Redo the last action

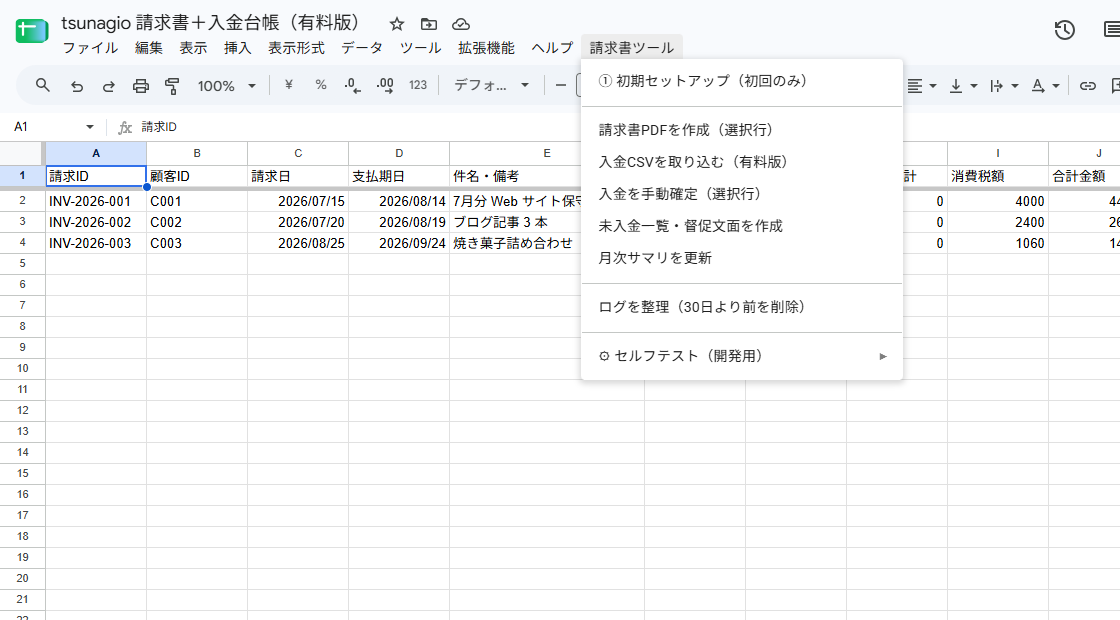pyautogui.click(x=109, y=86)
